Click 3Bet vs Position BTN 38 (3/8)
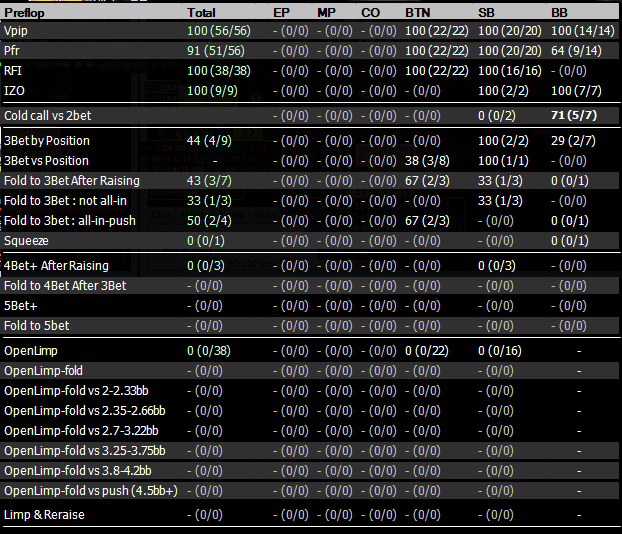 427,161
